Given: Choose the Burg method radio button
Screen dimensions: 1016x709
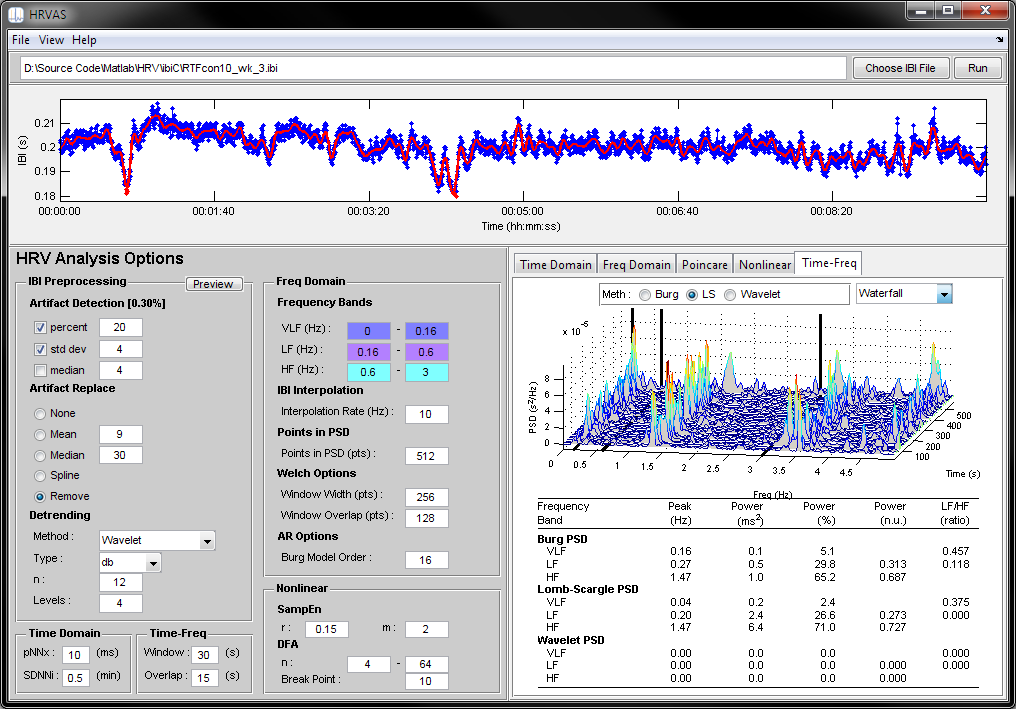Looking at the screenshot, I should click(x=644, y=295).
